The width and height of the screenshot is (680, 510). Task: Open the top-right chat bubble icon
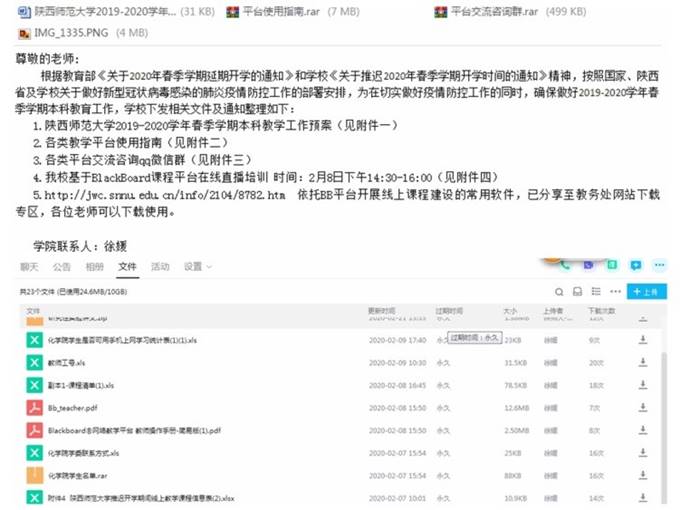(636, 266)
